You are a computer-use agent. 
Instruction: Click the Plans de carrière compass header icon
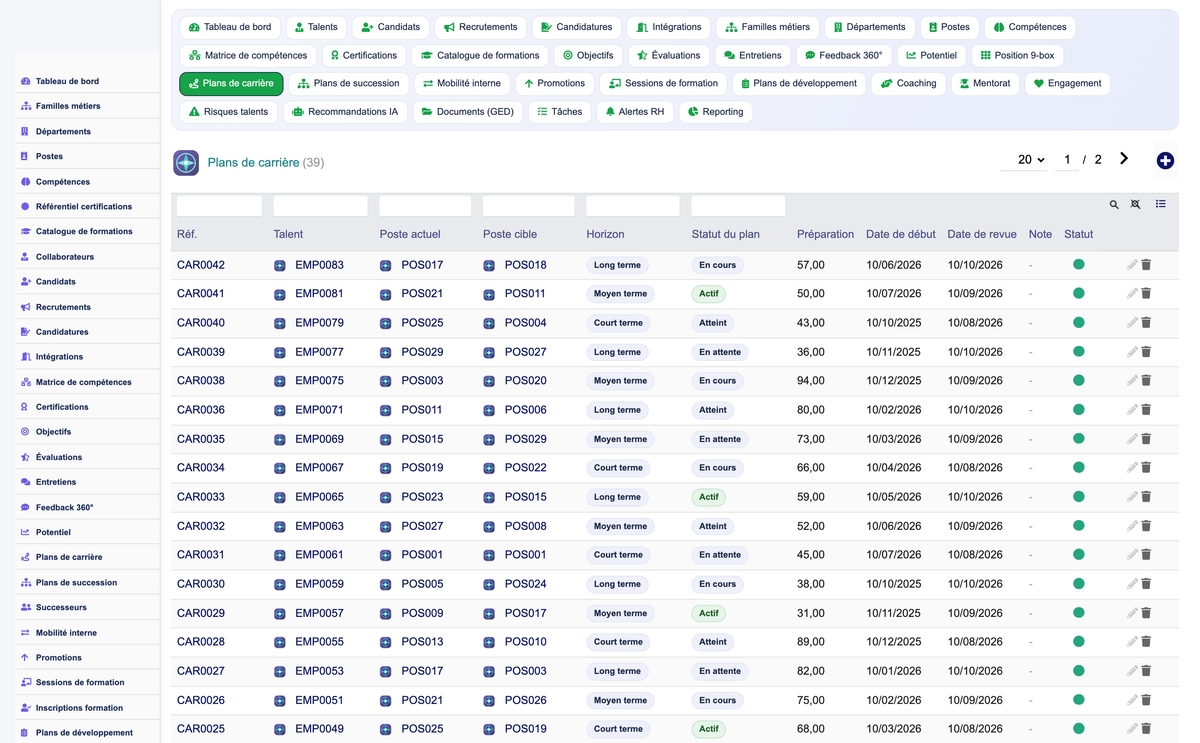click(x=186, y=163)
